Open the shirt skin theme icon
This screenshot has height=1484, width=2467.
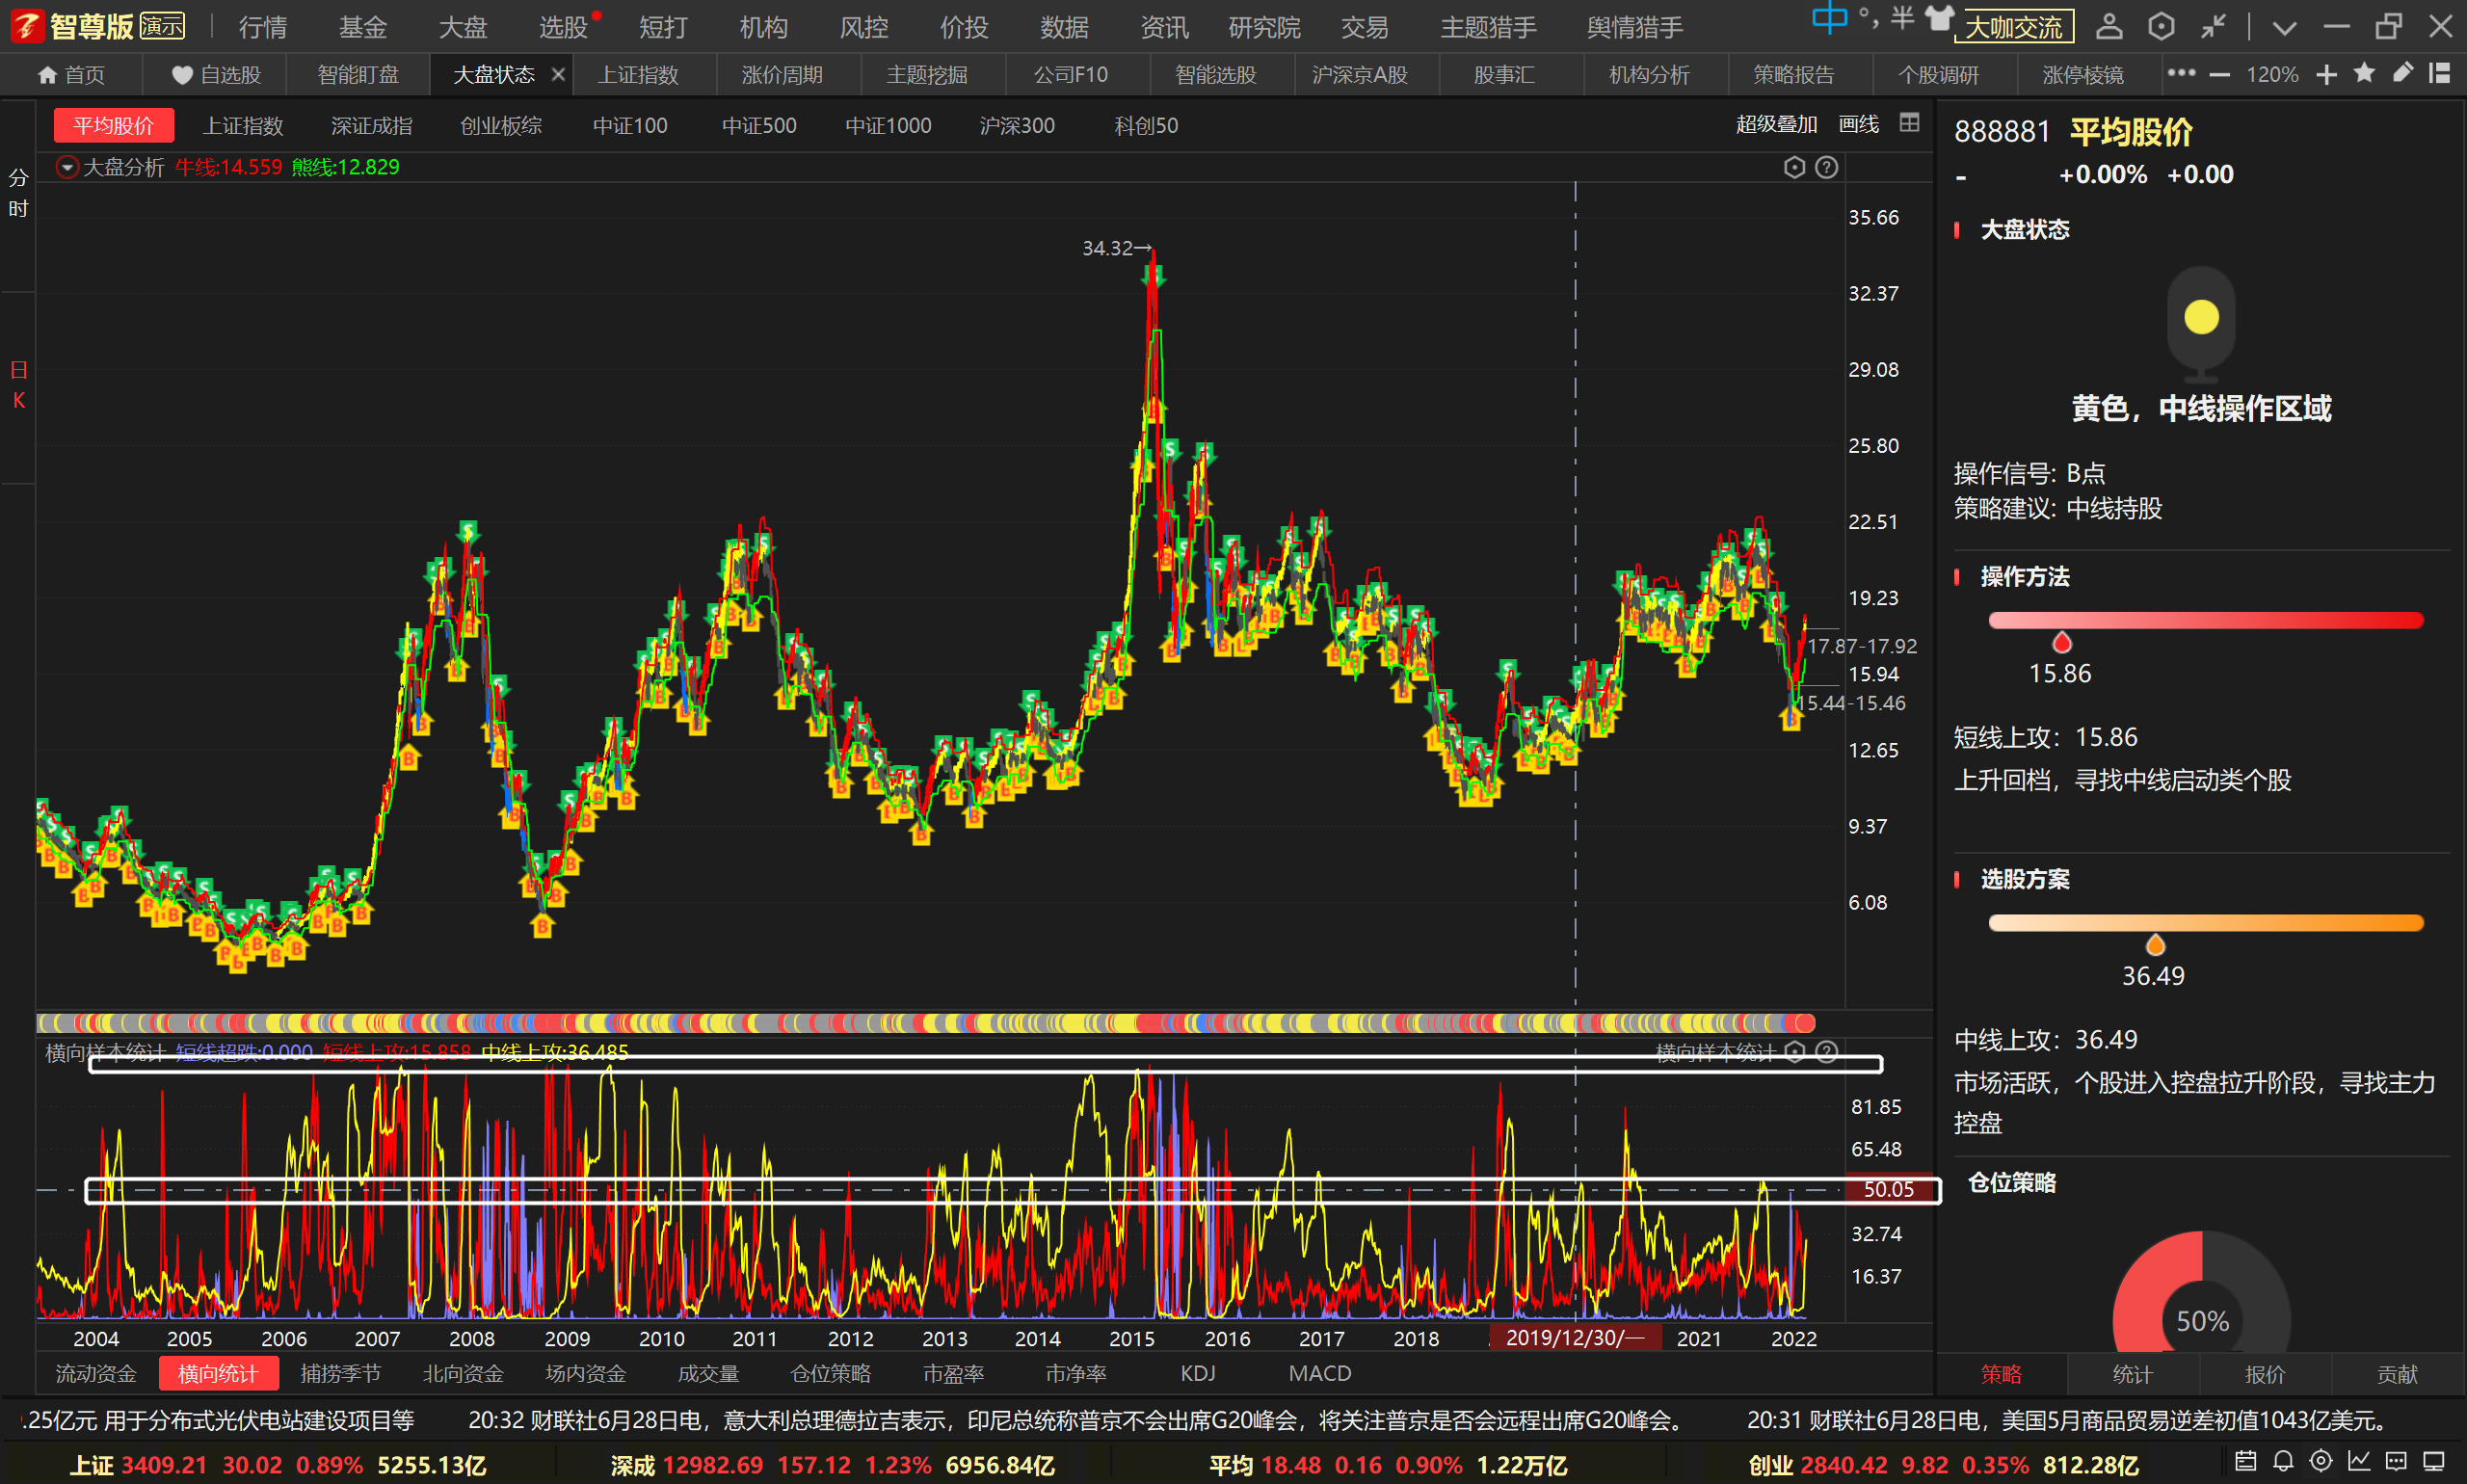coord(1939,19)
